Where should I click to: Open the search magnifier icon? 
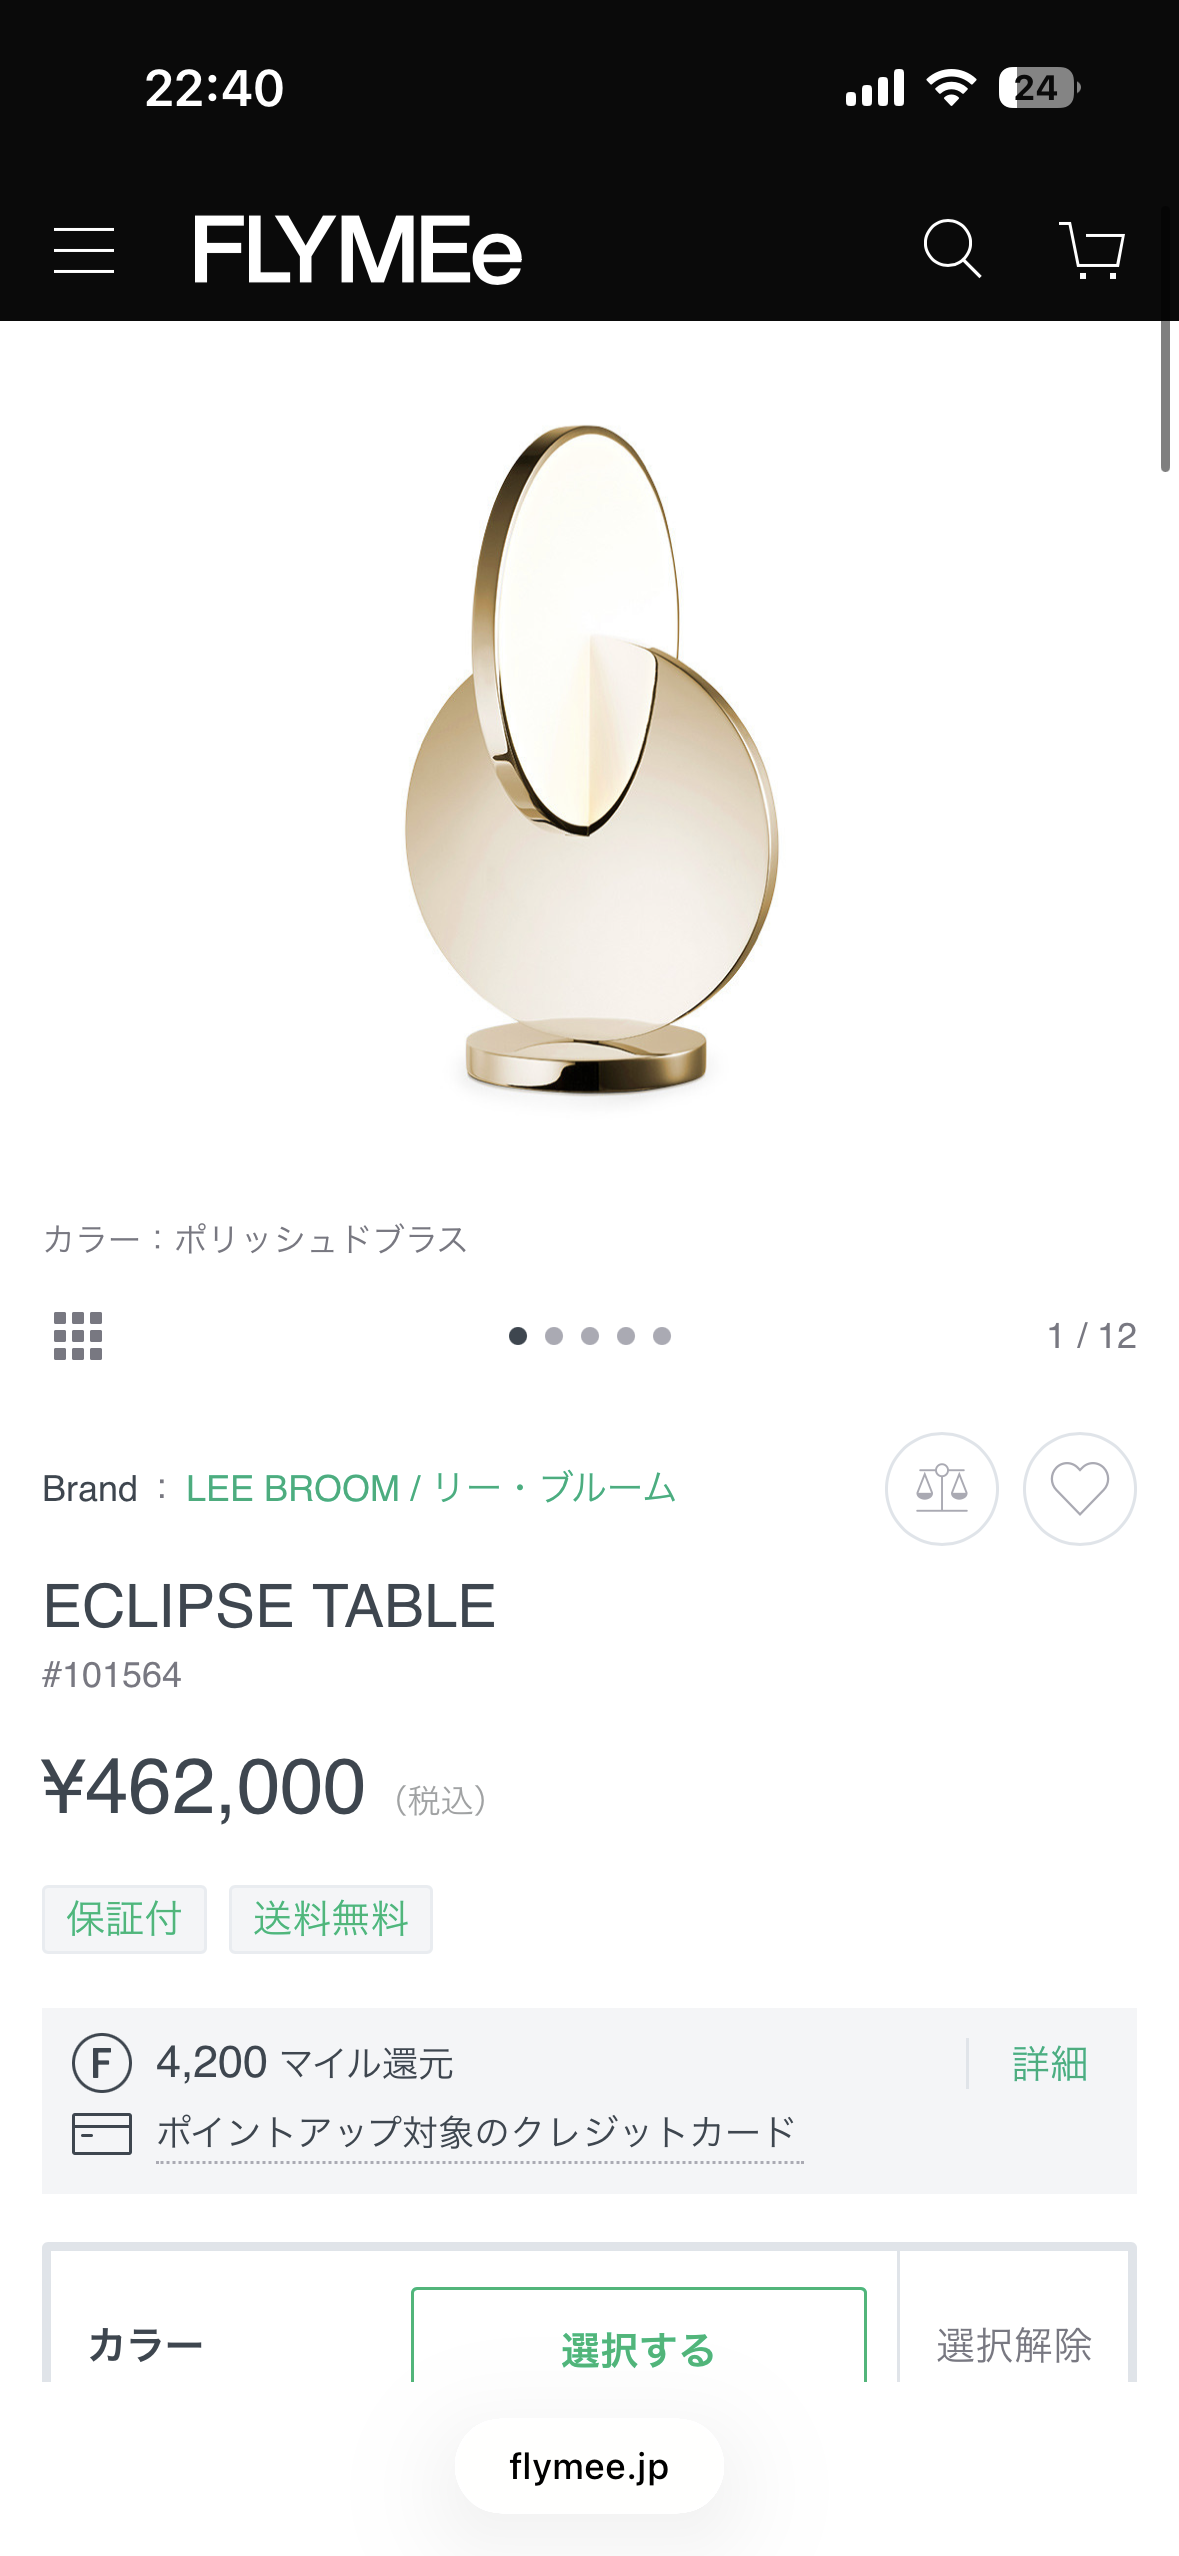pyautogui.click(x=951, y=248)
